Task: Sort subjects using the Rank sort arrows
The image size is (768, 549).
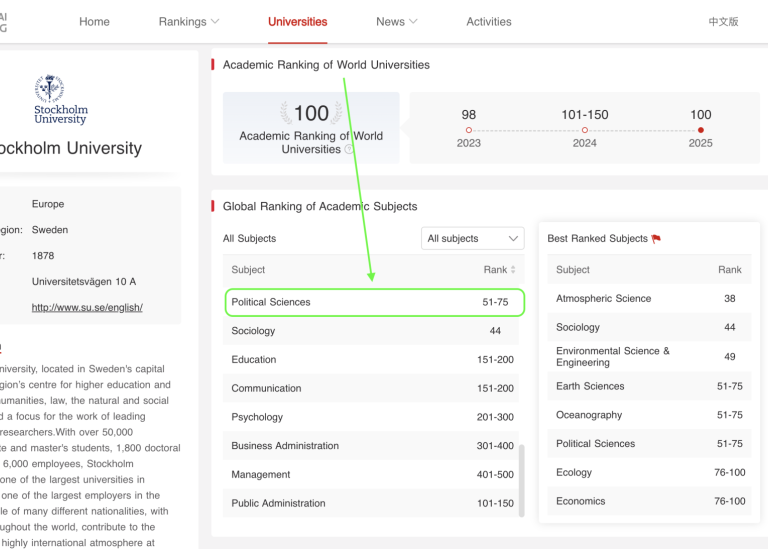Action: (514, 270)
